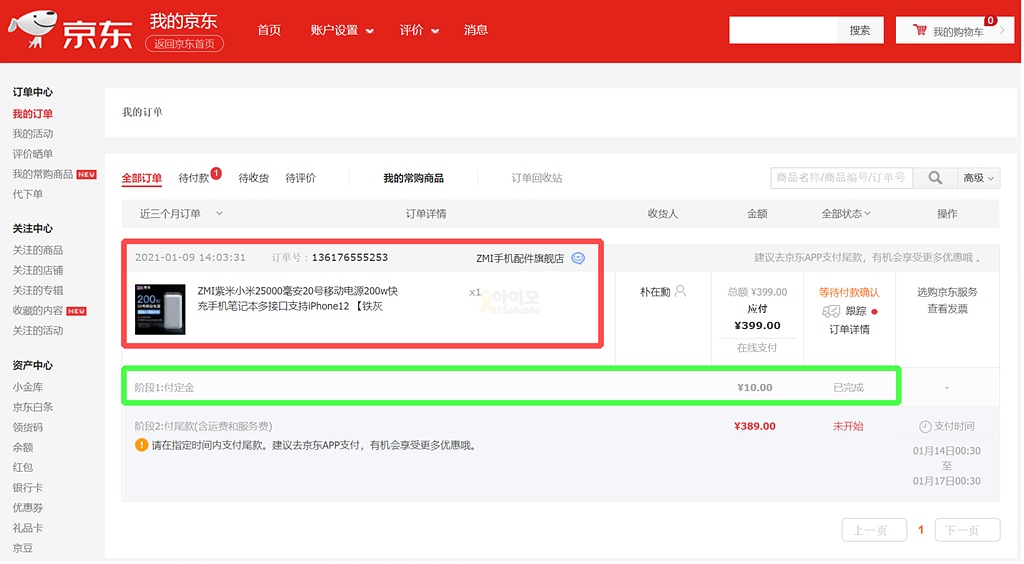The image size is (1024, 564).
Task: Open 优惠券 in sidebar
Action: (x=27, y=509)
